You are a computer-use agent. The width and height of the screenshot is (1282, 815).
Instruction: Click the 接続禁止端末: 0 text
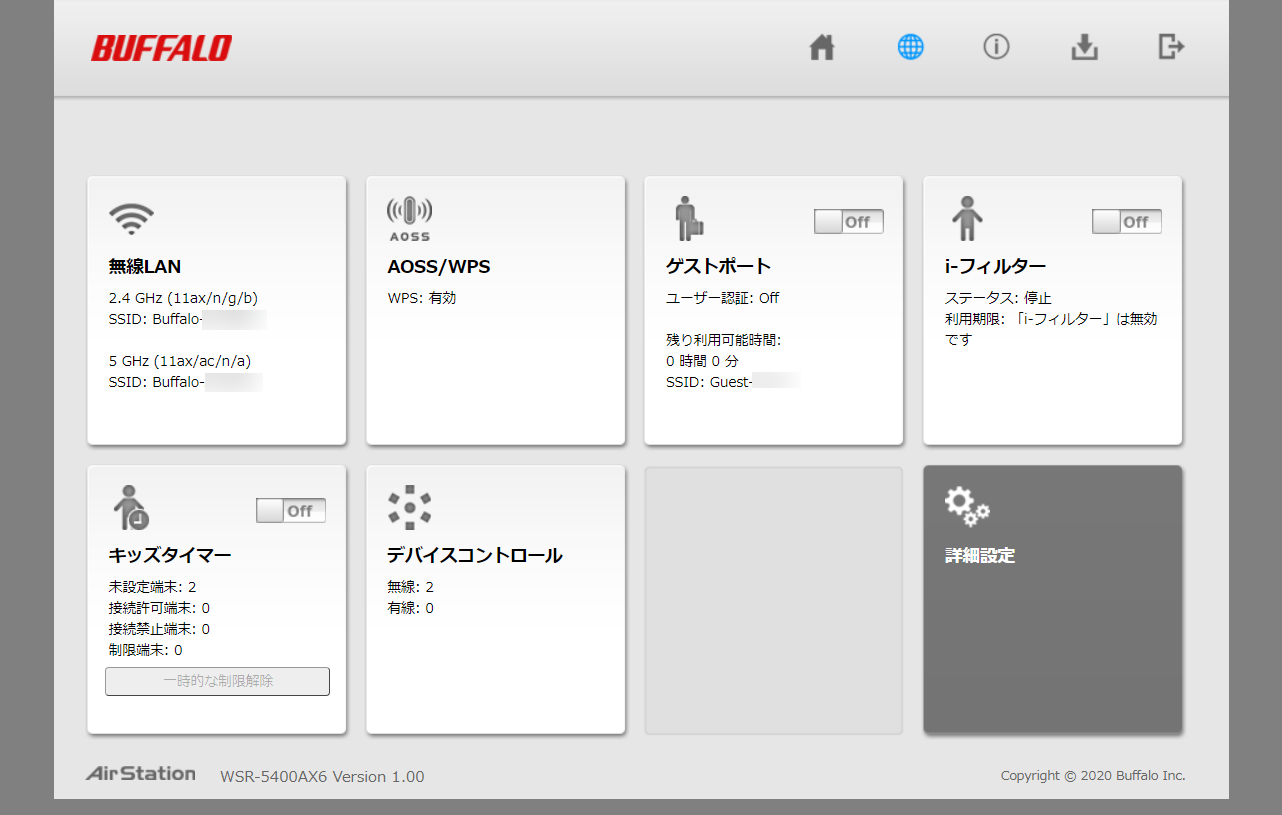click(x=159, y=629)
